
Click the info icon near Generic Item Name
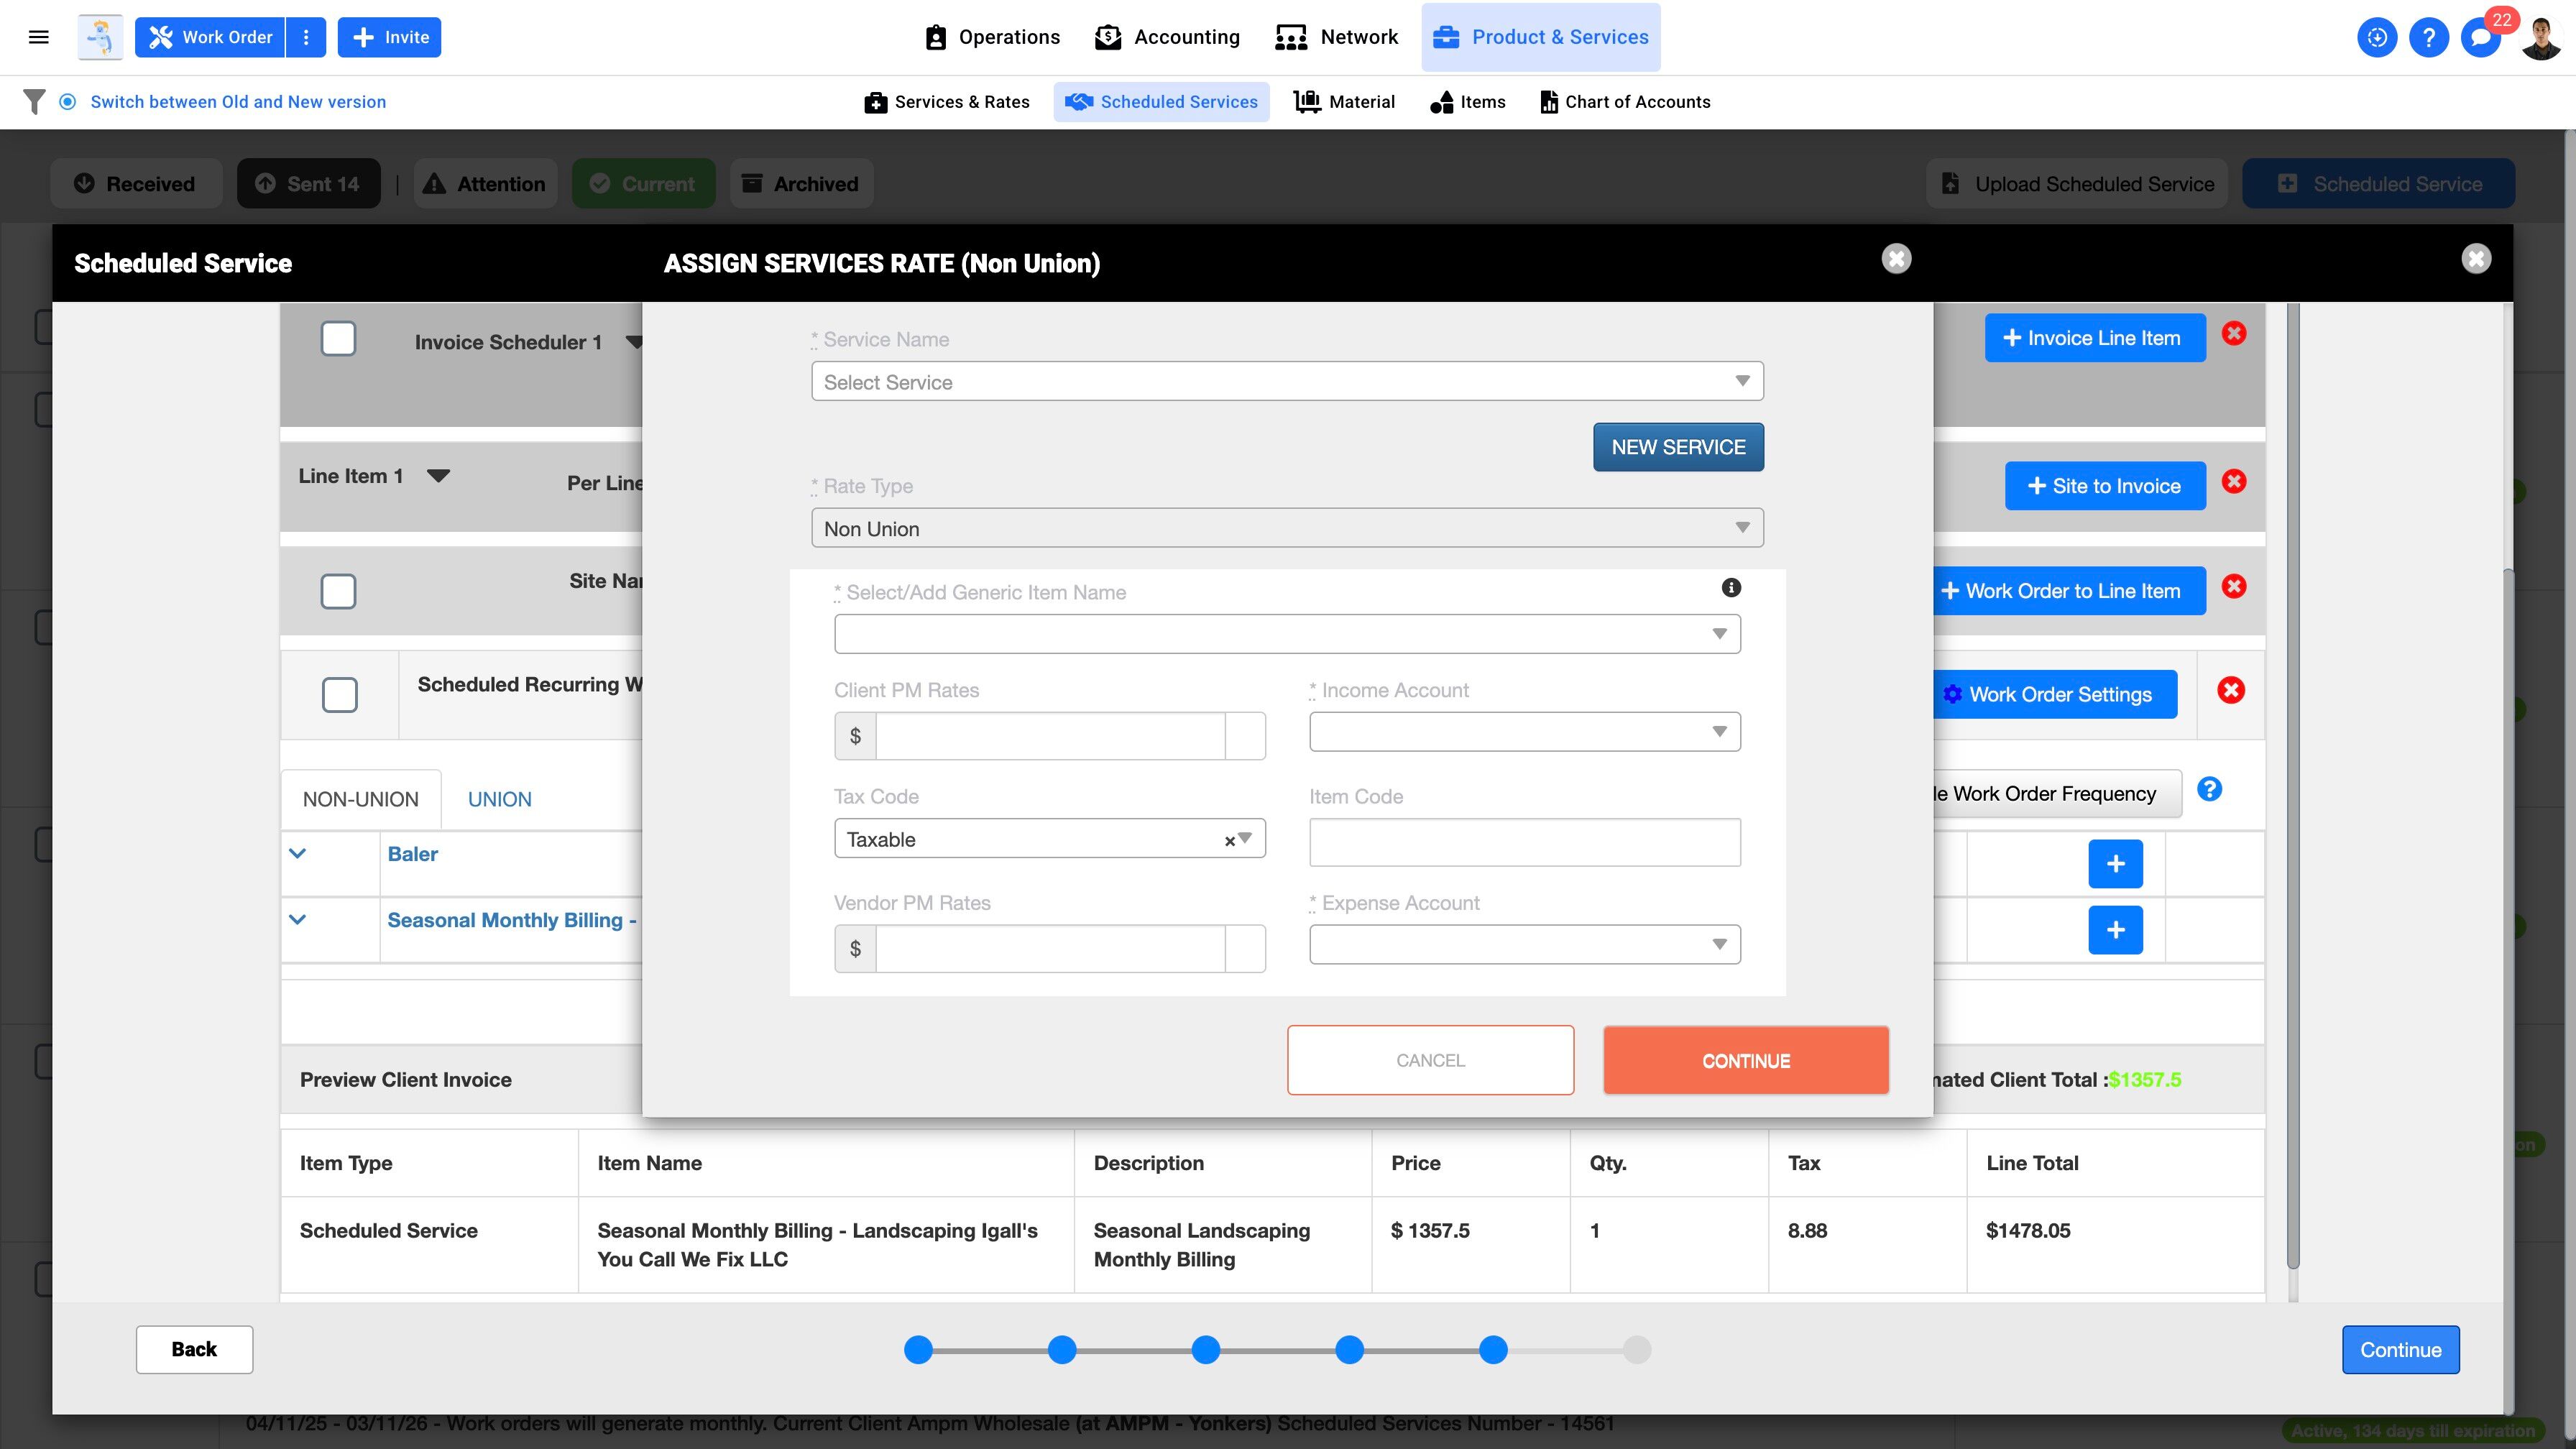1731,588
